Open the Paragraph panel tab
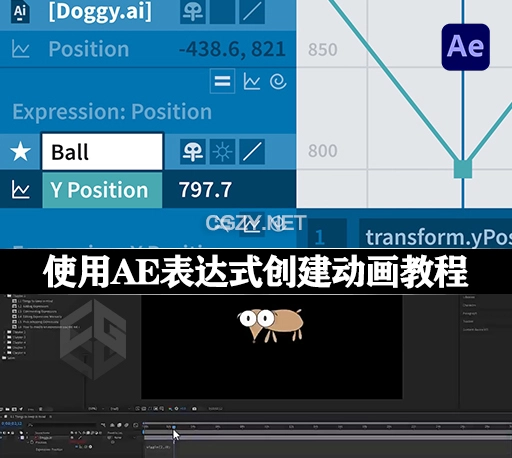 click(x=470, y=313)
